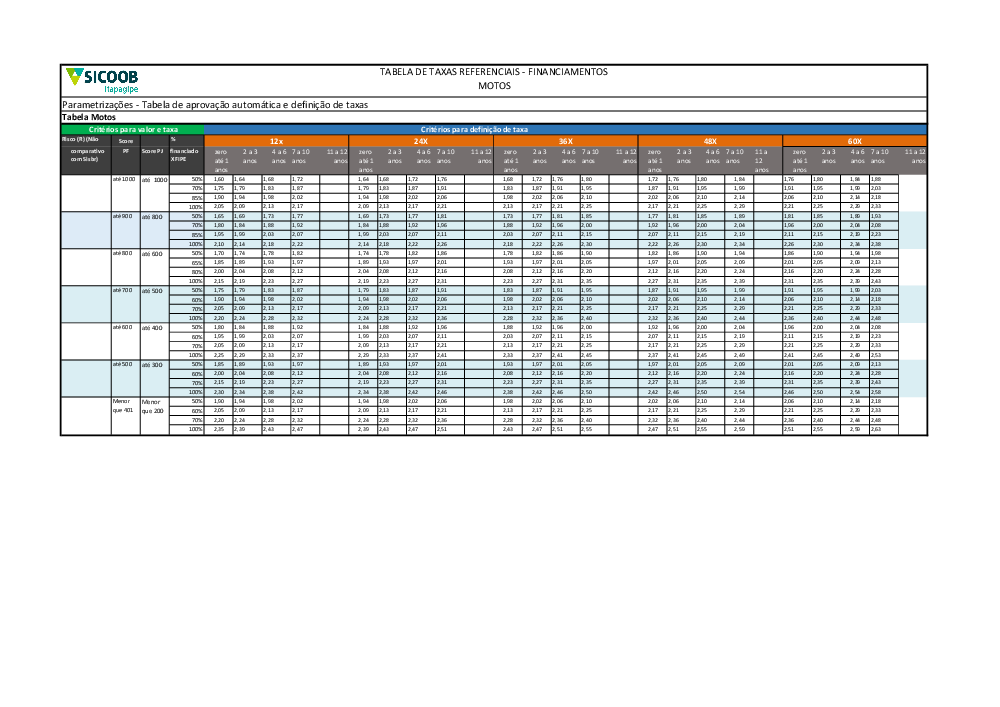1000x707 pixels.
Task: Select the 24X orange column header
Action: click(421, 142)
